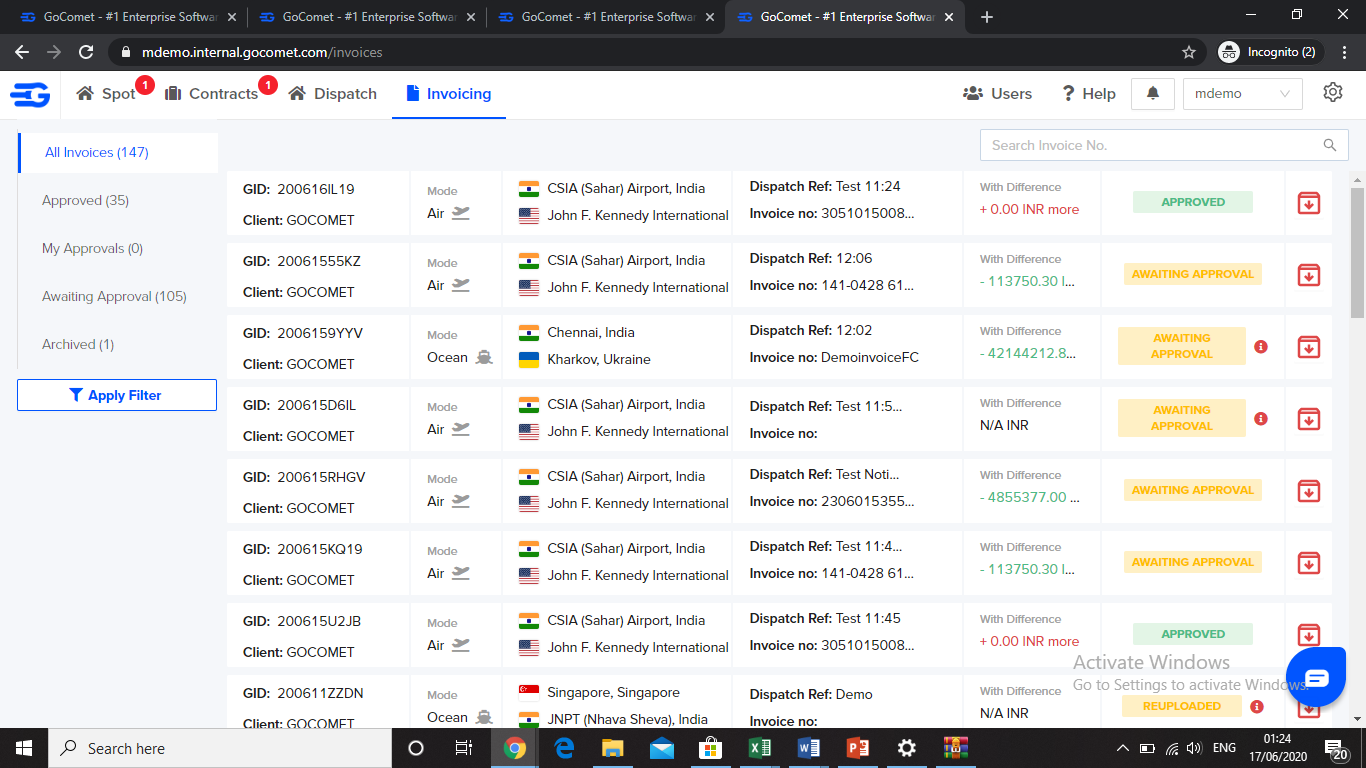This screenshot has width=1366, height=768.
Task: Archive invoice 20061555KZ with red icon
Action: pos(1308,275)
